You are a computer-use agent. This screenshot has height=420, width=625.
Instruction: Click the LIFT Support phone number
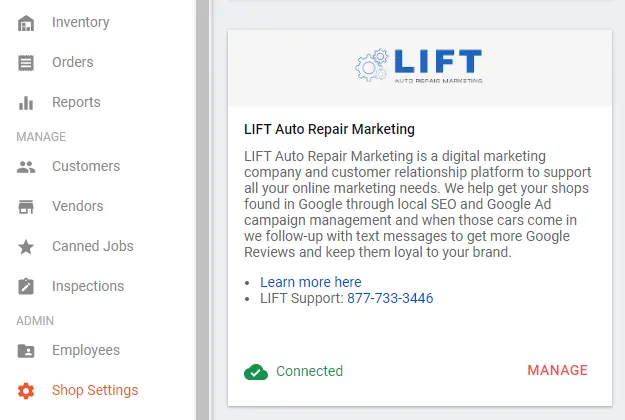click(390, 298)
